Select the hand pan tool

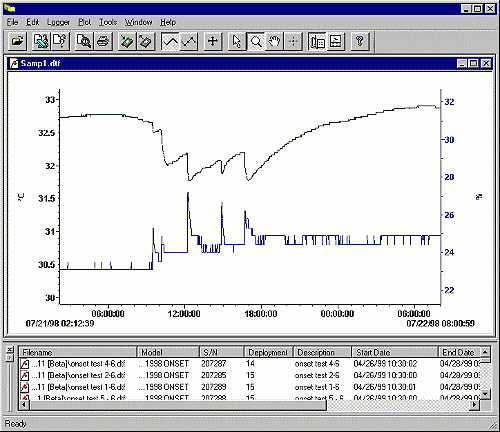[x=274, y=41]
